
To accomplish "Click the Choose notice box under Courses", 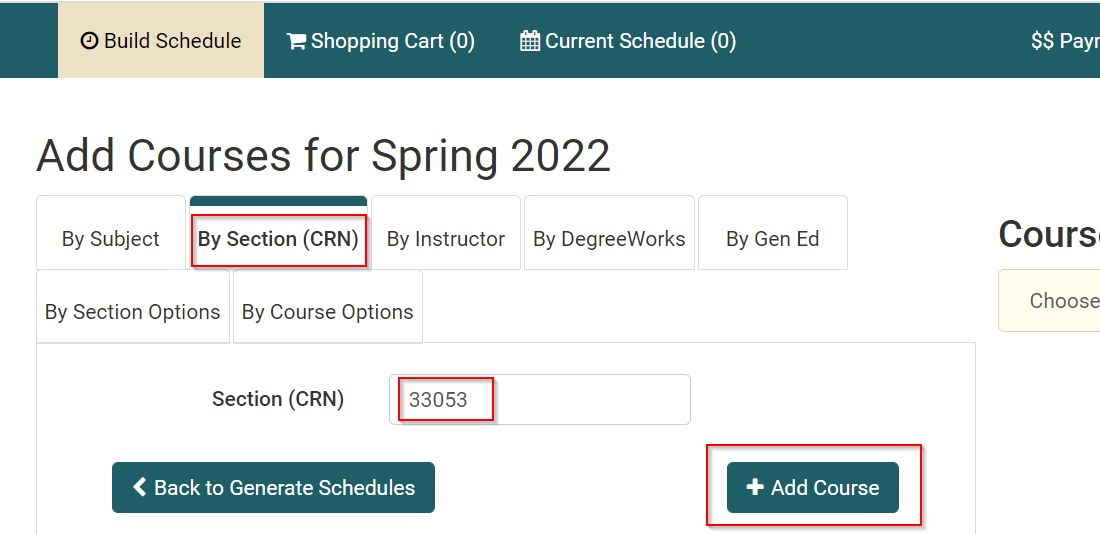I will pyautogui.click(x=1050, y=301).
